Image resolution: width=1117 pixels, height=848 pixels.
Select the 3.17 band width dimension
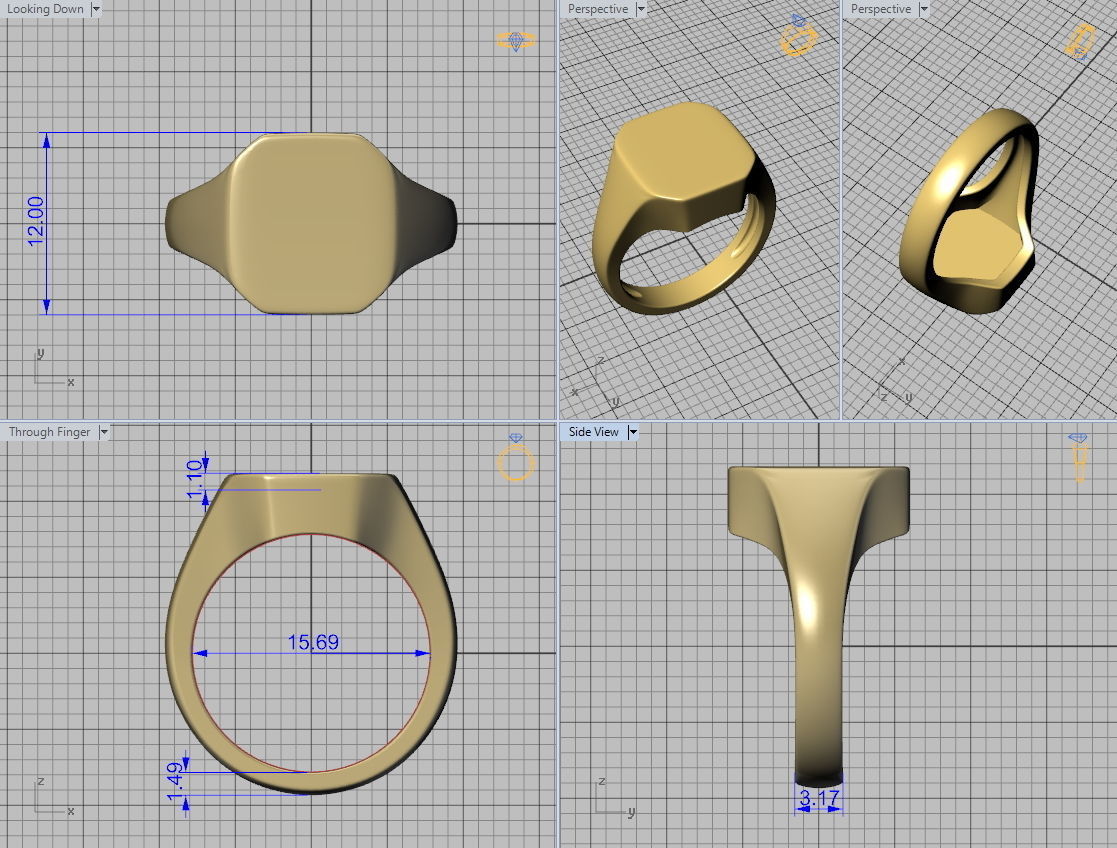(x=819, y=797)
